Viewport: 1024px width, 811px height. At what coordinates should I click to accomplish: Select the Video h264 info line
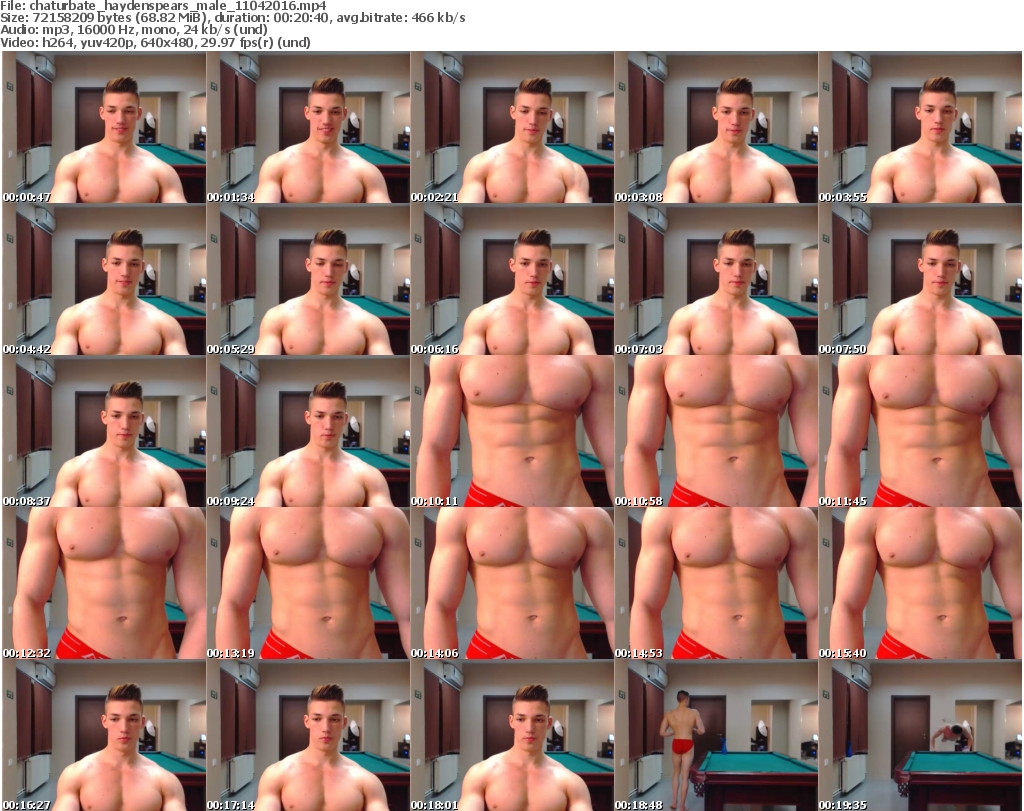click(x=155, y=42)
